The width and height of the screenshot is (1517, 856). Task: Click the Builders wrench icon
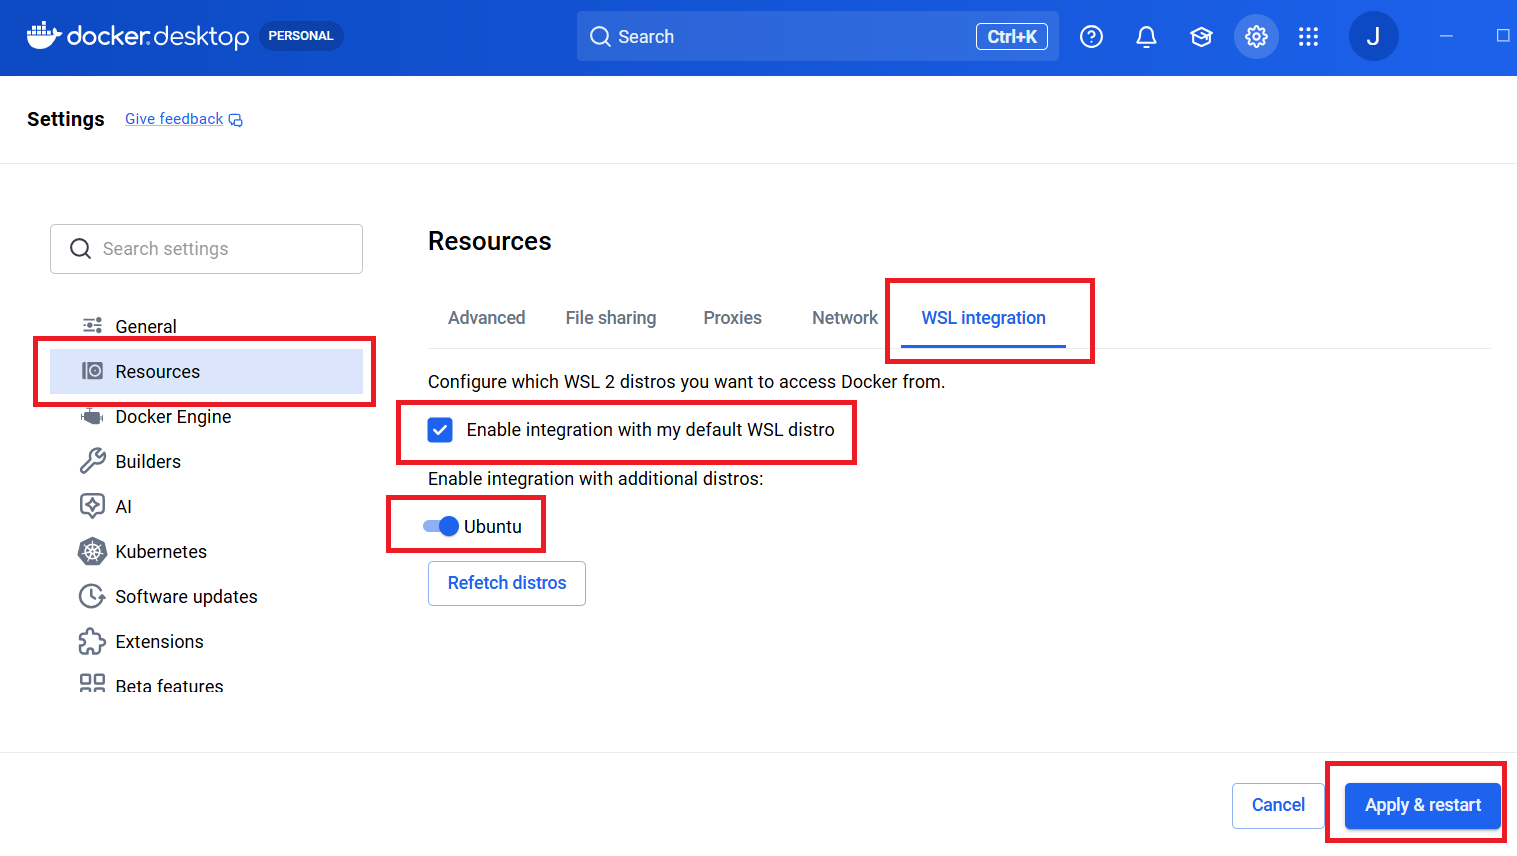pos(92,461)
